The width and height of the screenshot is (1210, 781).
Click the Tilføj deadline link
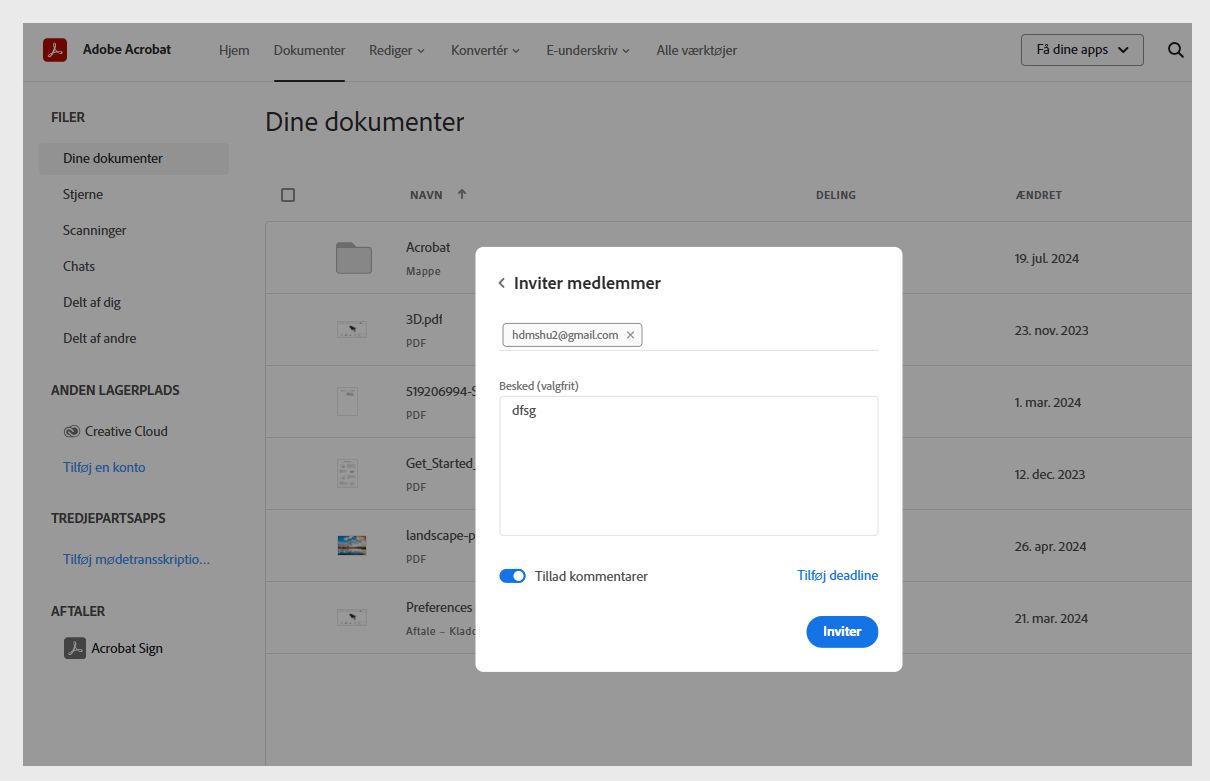coord(837,575)
